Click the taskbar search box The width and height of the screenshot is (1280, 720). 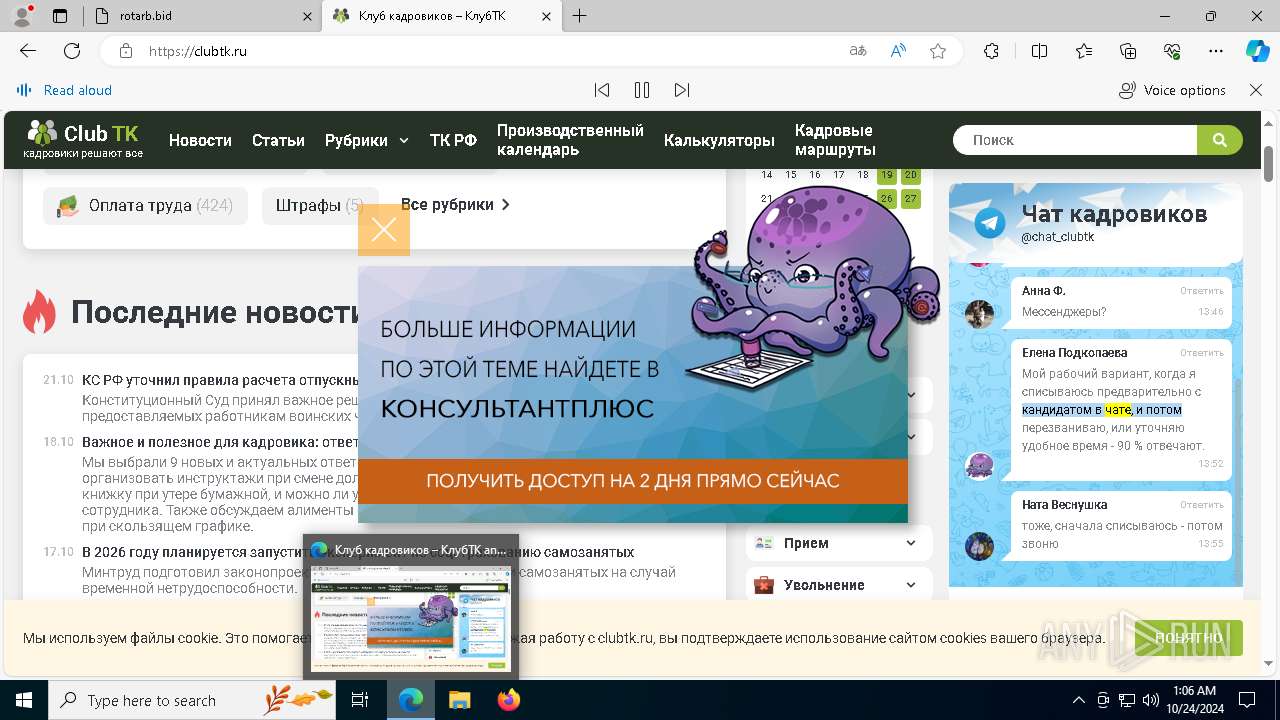(192, 700)
